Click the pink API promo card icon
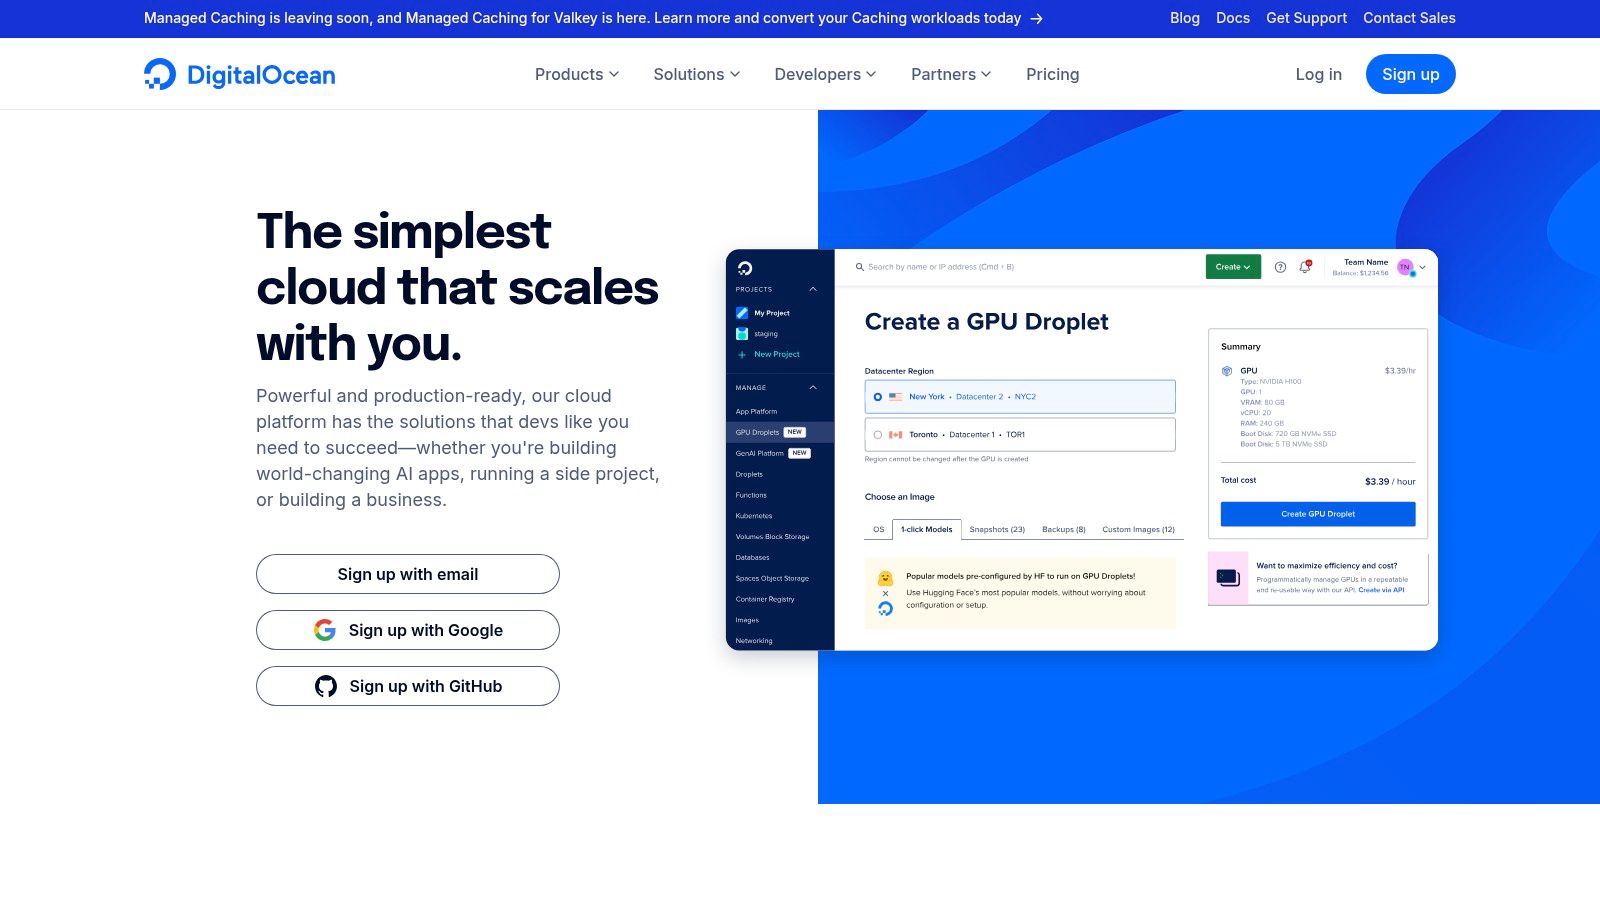1600x900 pixels. pos(1228,578)
